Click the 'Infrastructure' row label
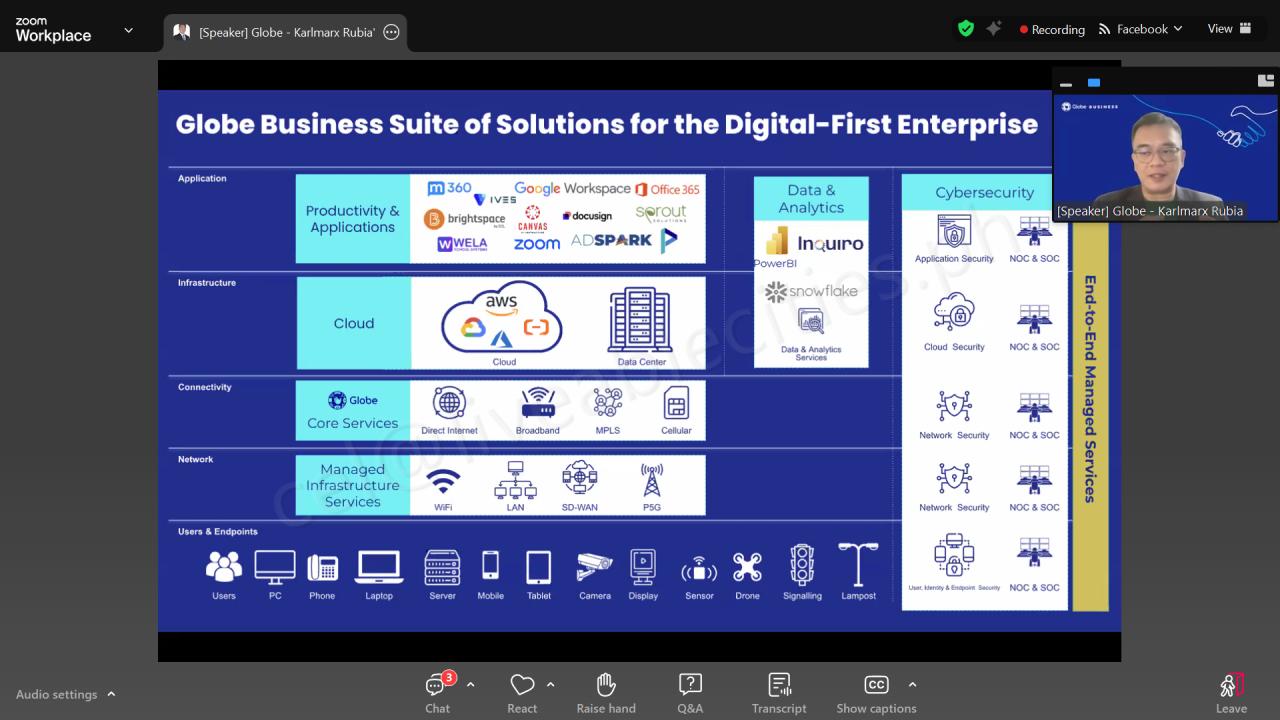The height and width of the screenshot is (720, 1280). pyautogui.click(x=207, y=283)
